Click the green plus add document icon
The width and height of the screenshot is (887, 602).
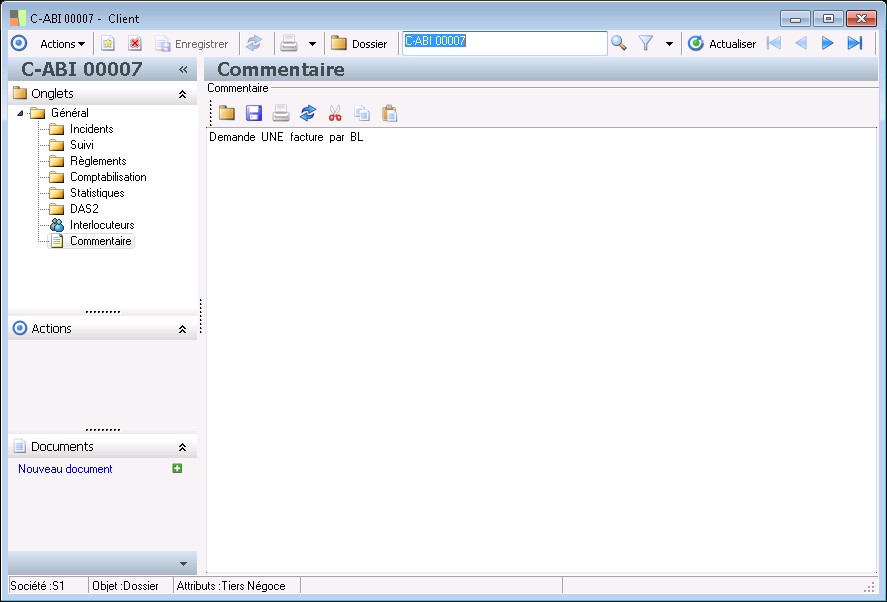[177, 468]
